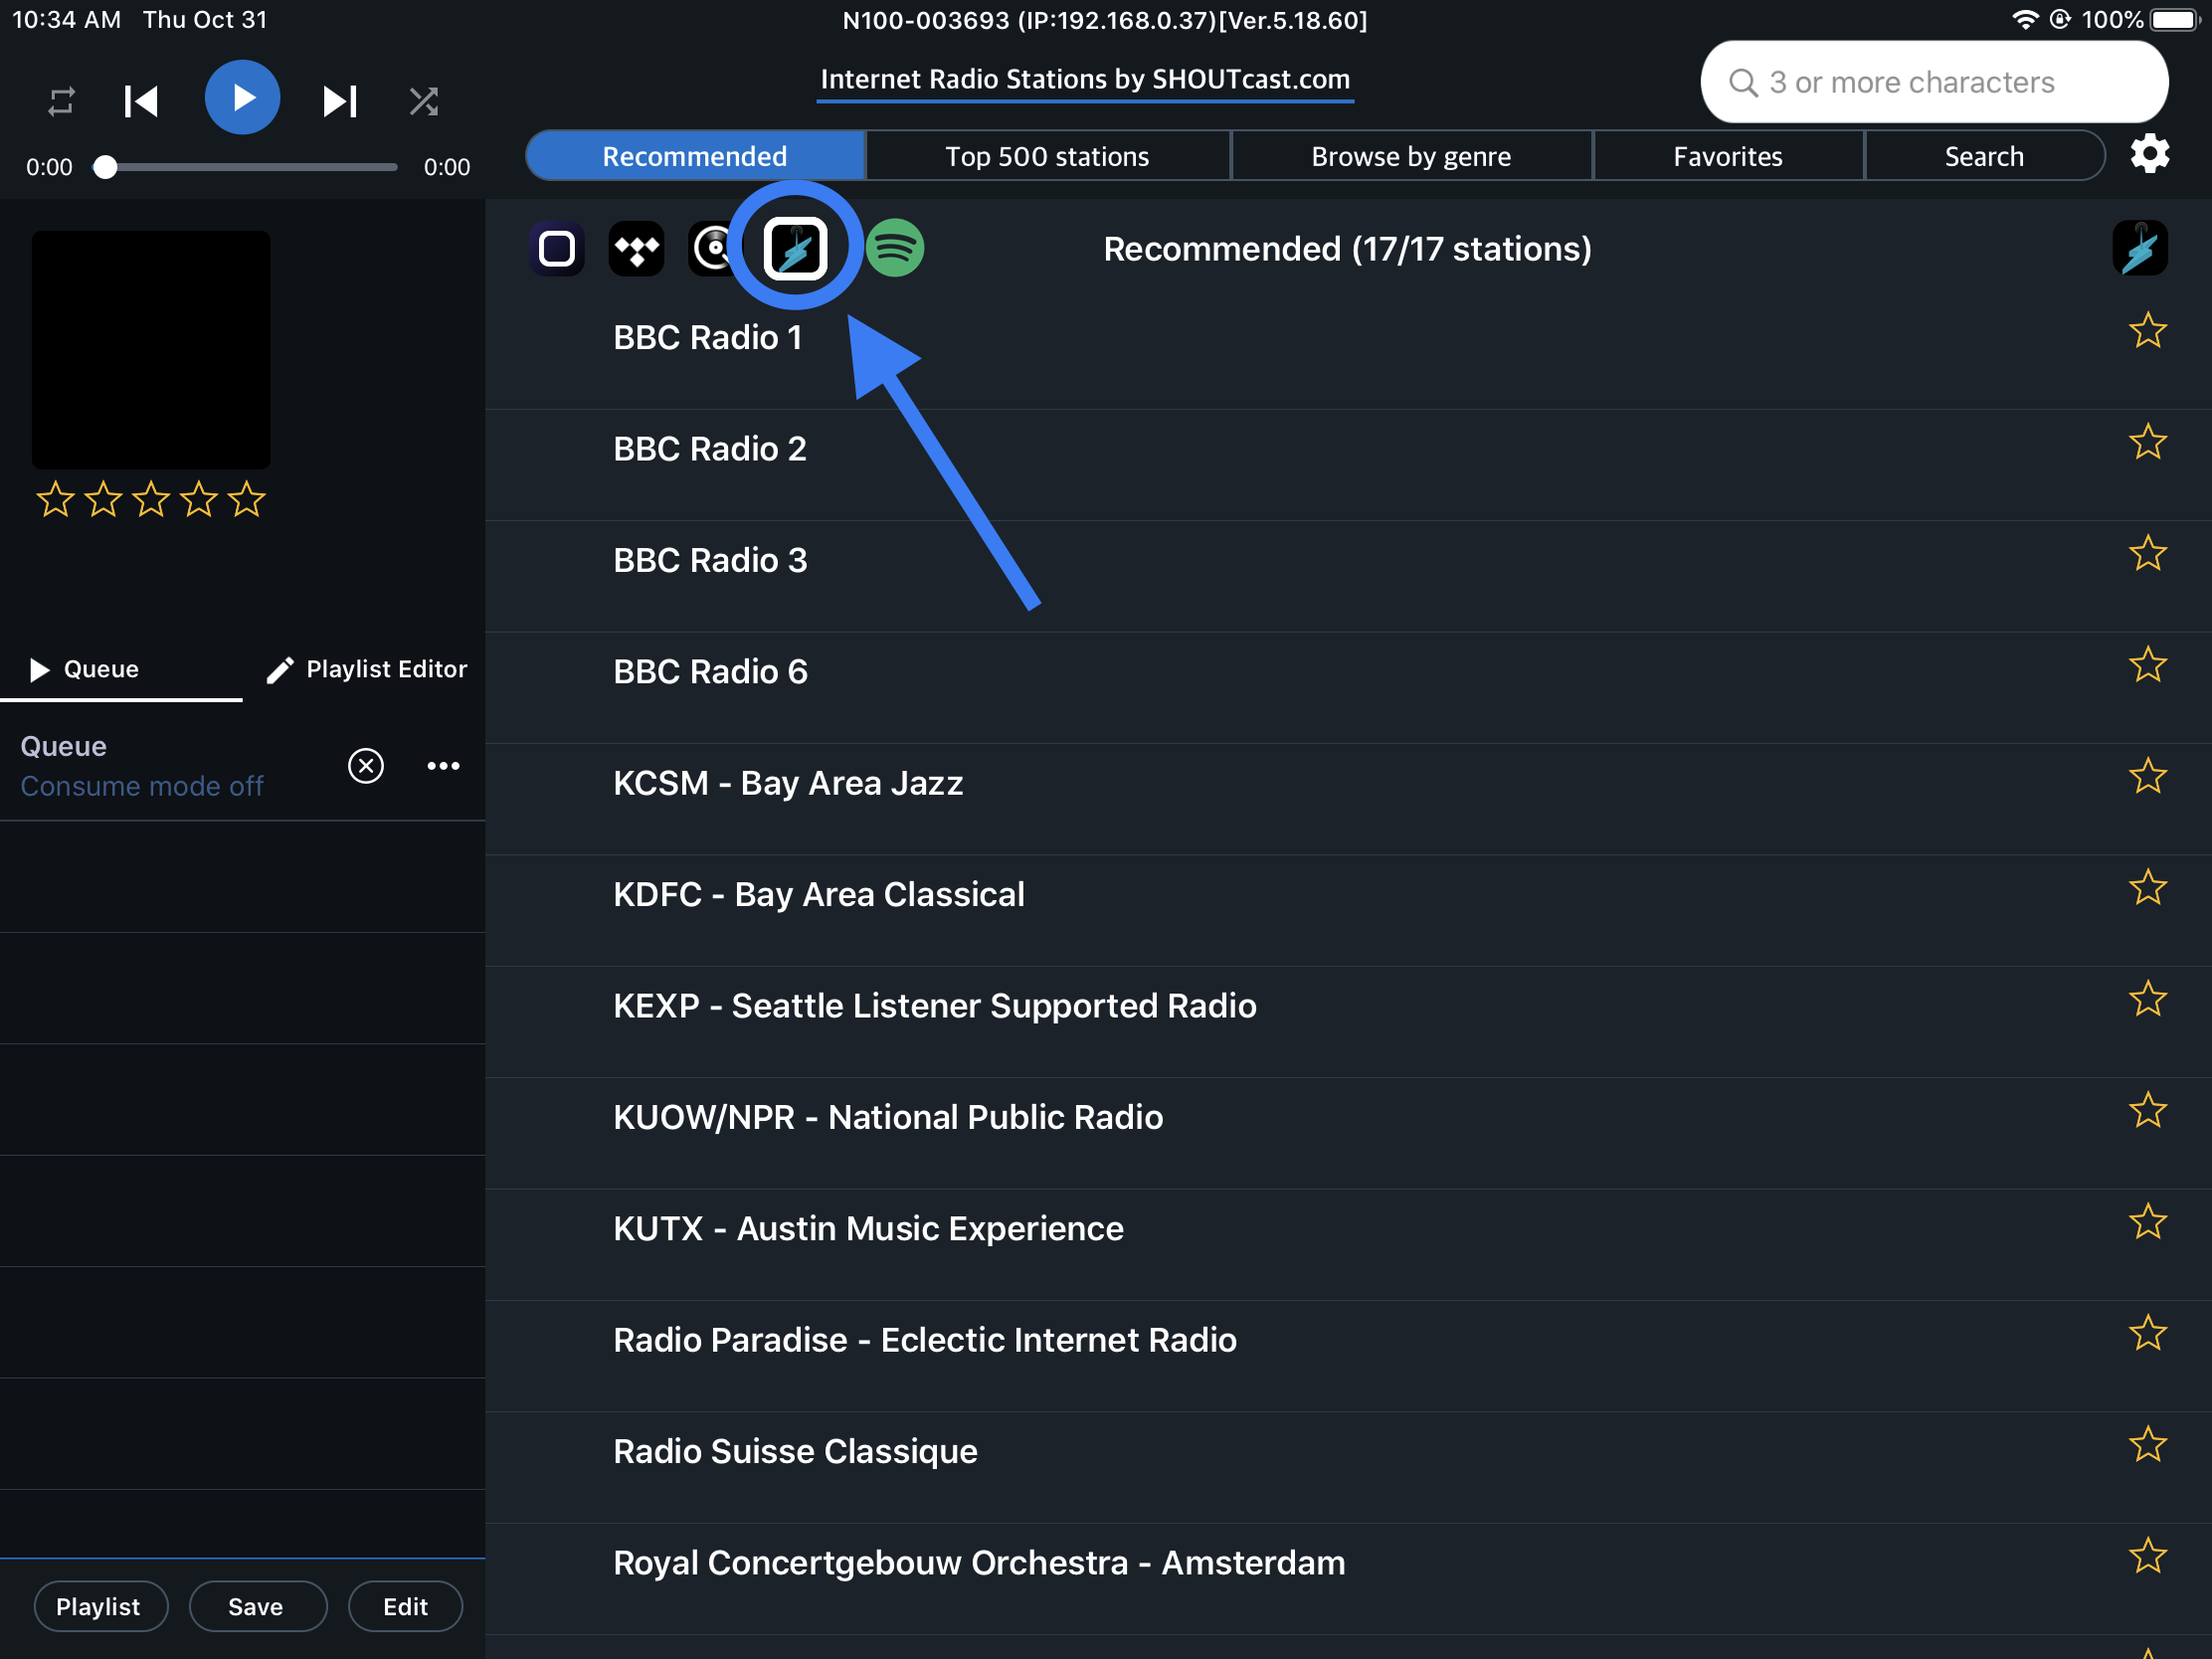2212x1659 pixels.
Task: Skip to next track
Action: tap(340, 101)
